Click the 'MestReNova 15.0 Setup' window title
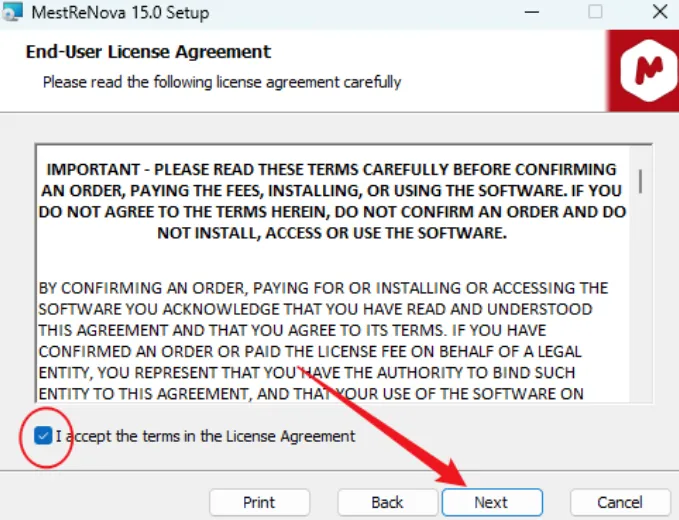This screenshot has height=520, width=679. click(120, 13)
